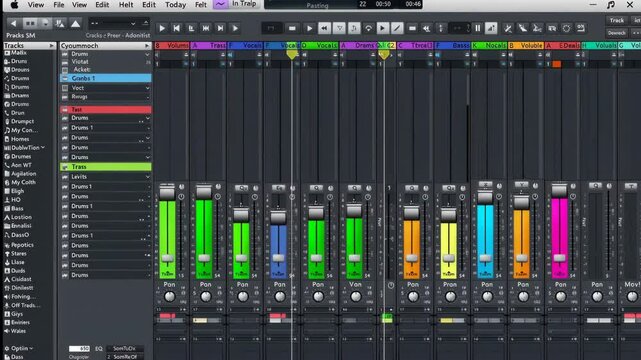
Task: Expand the Voct row chevron
Action: [x=147, y=88]
